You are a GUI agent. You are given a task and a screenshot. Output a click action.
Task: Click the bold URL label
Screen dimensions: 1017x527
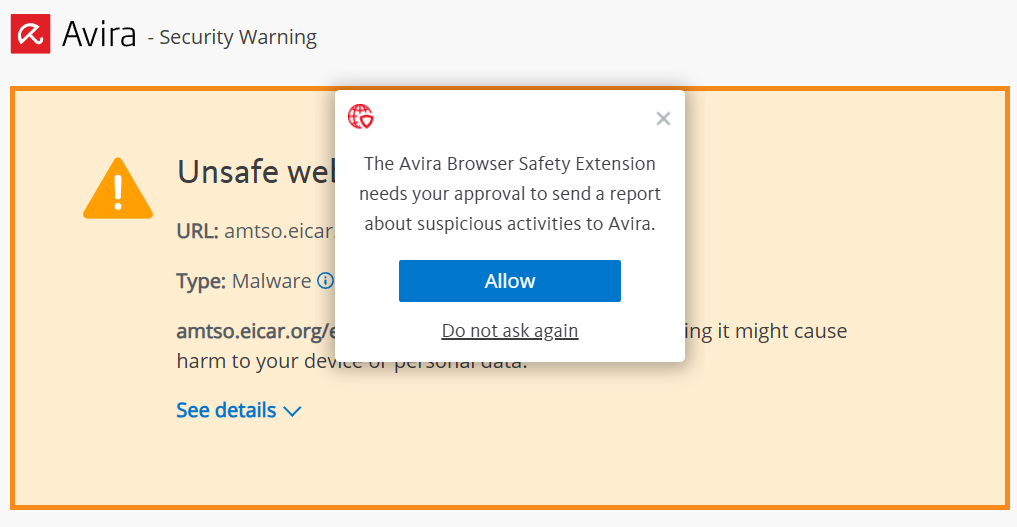click(x=198, y=231)
